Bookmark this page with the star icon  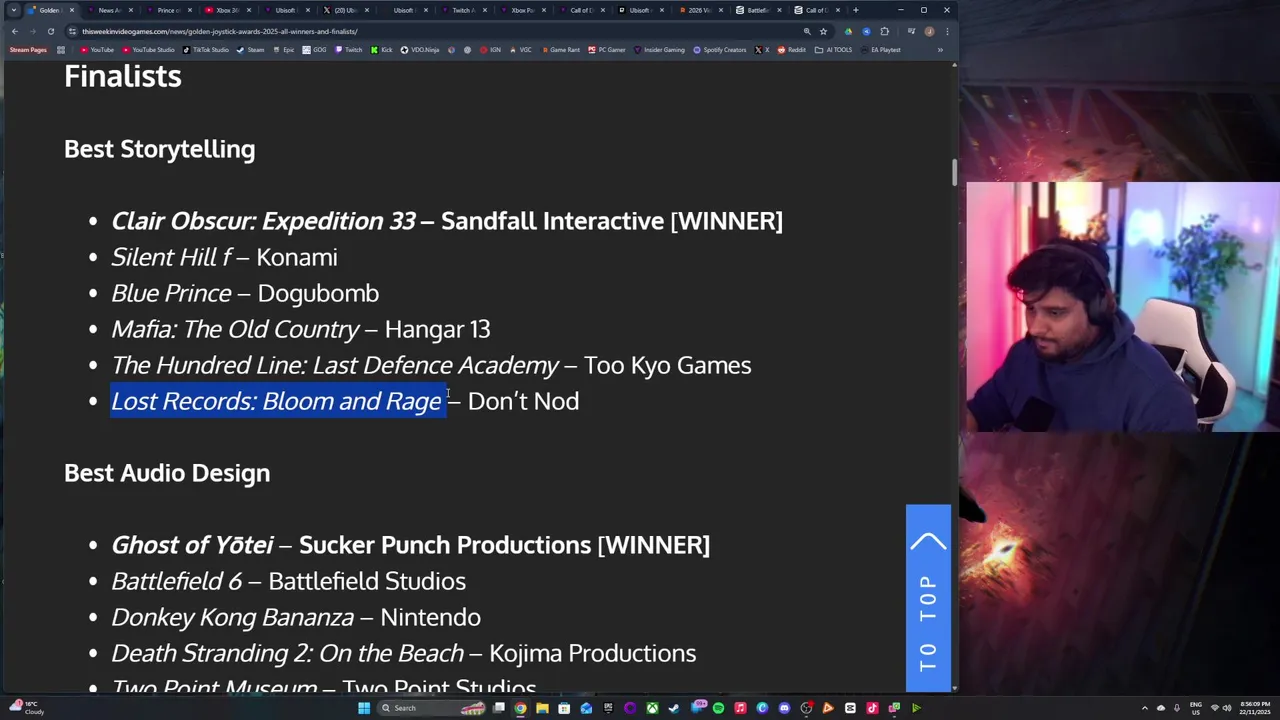823,31
